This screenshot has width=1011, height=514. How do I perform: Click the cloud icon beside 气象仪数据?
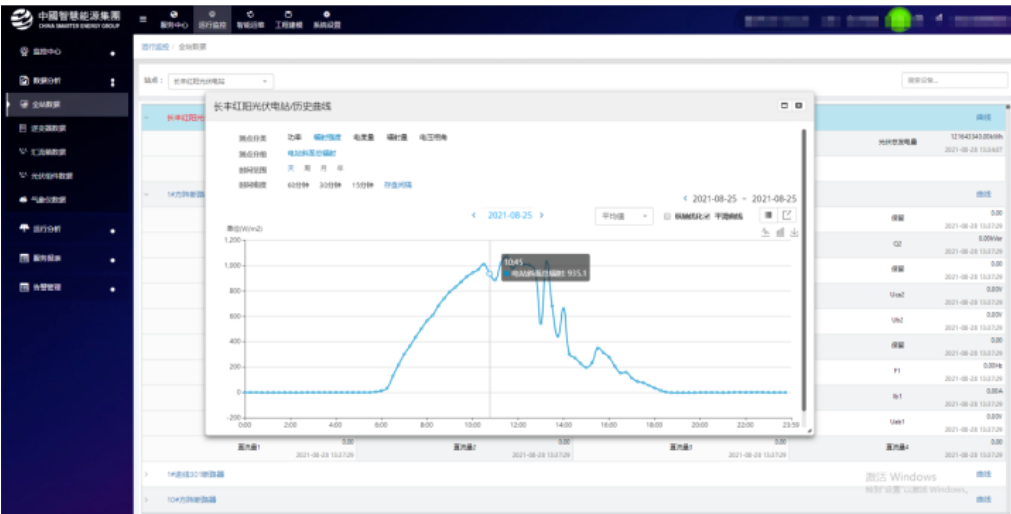click(24, 200)
